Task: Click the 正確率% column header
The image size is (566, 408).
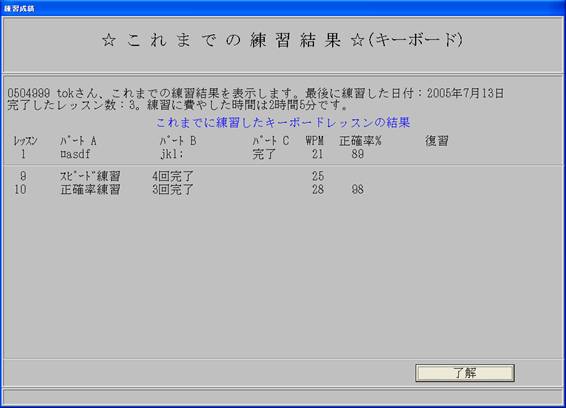Action: point(360,141)
